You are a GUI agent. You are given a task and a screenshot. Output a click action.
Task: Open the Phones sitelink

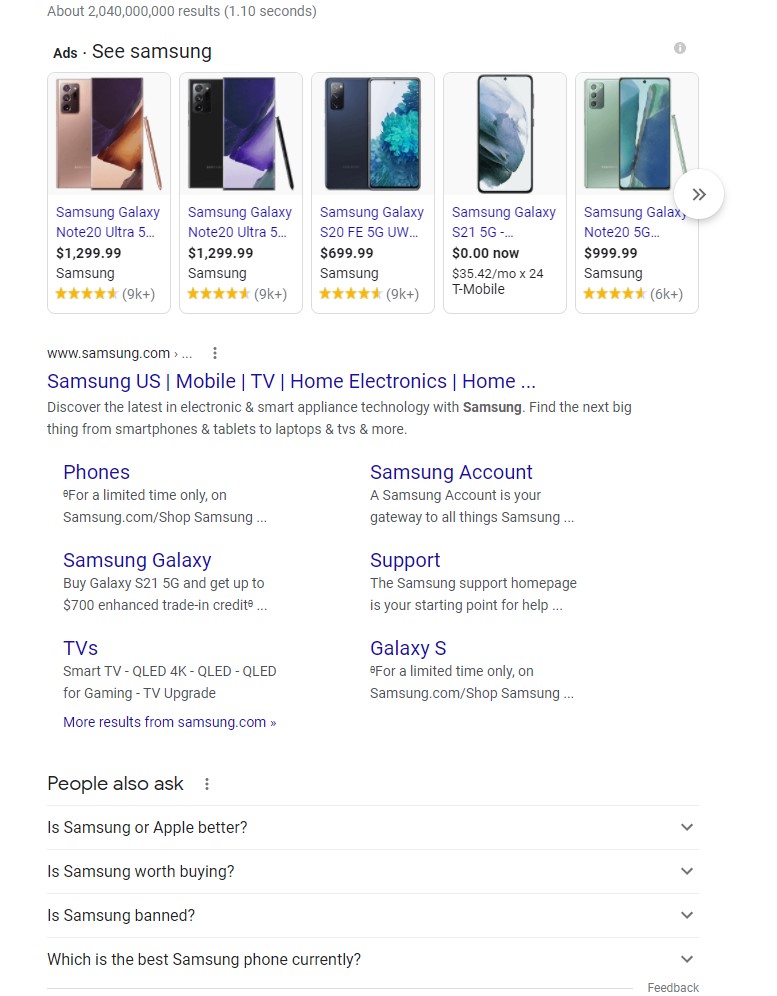pyautogui.click(x=96, y=472)
